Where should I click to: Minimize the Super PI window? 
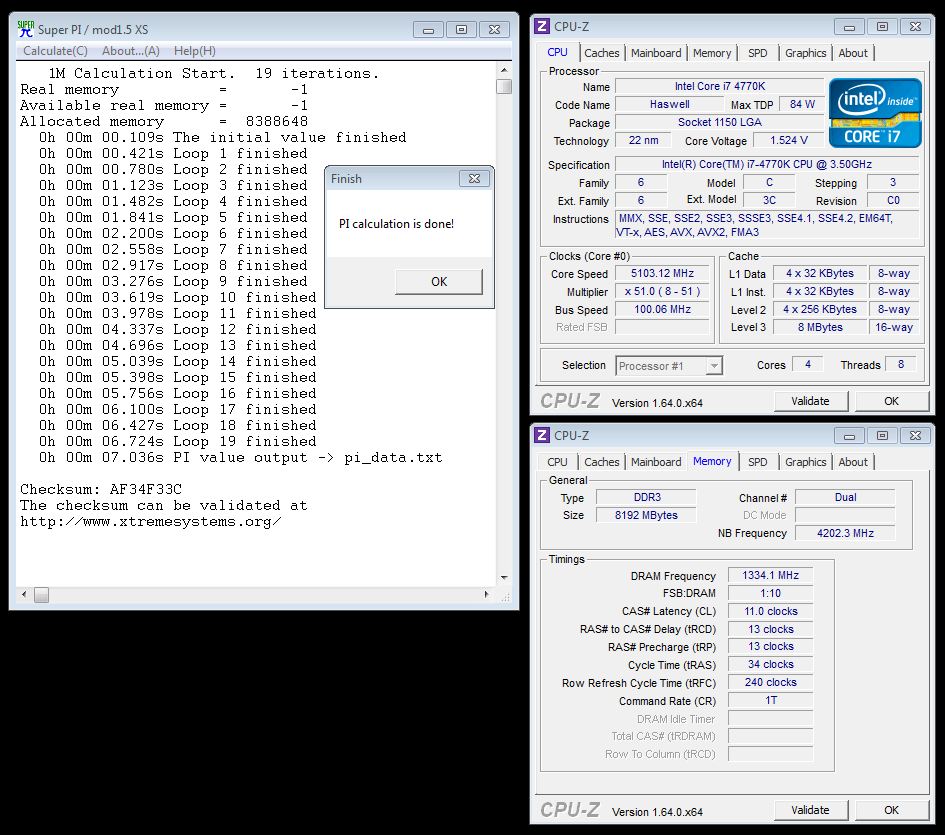click(x=428, y=30)
